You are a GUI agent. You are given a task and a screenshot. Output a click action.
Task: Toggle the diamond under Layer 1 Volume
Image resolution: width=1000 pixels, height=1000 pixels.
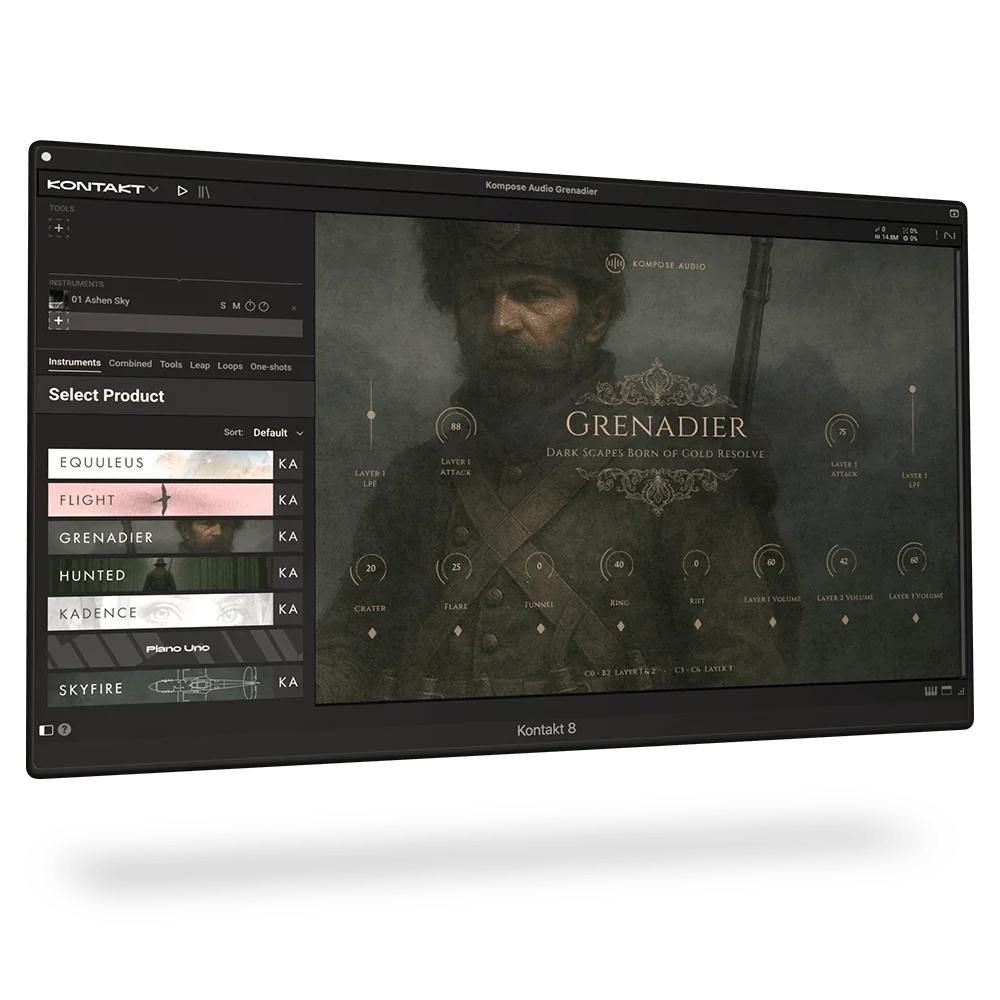(x=772, y=622)
